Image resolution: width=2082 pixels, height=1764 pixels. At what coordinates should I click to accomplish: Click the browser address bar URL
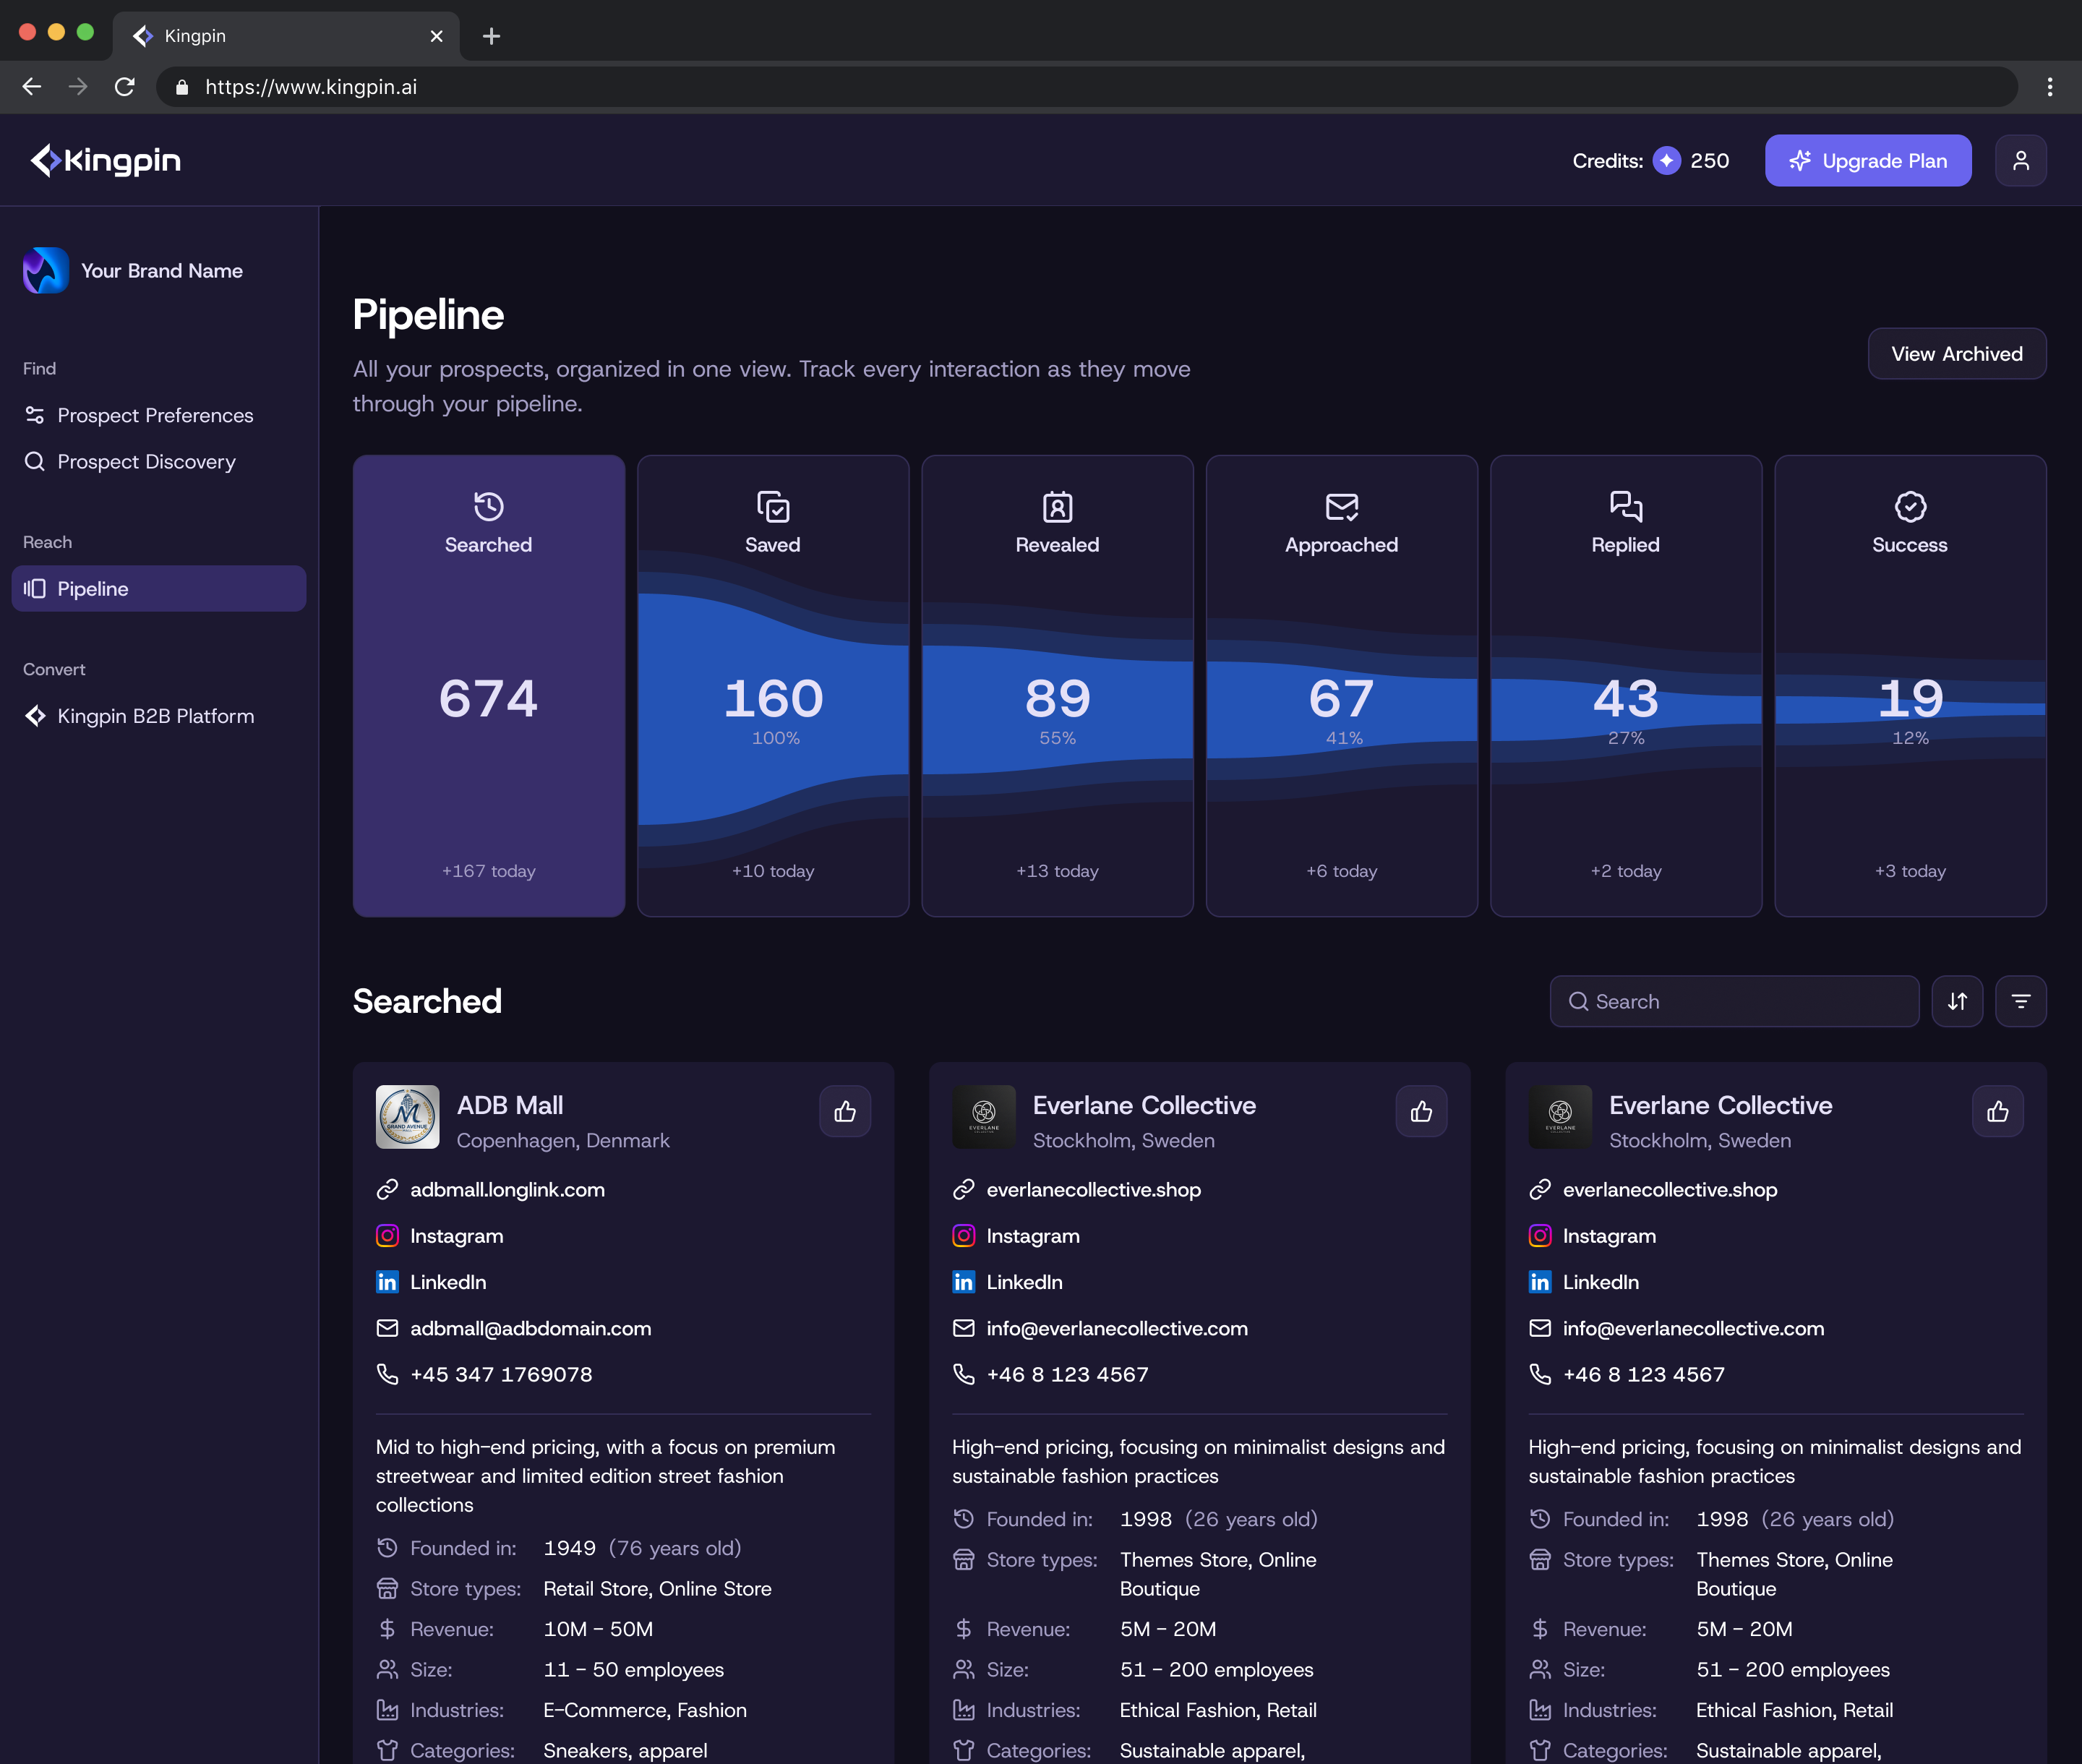click(311, 87)
